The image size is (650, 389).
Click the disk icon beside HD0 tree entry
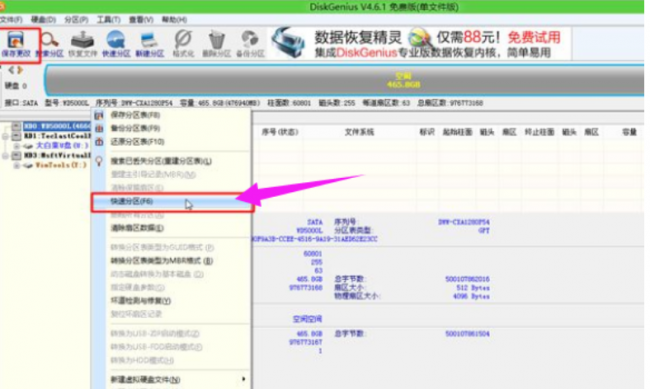tap(17, 126)
